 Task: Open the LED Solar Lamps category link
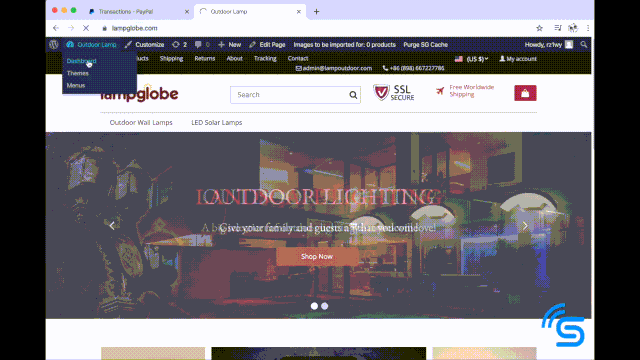(217, 122)
